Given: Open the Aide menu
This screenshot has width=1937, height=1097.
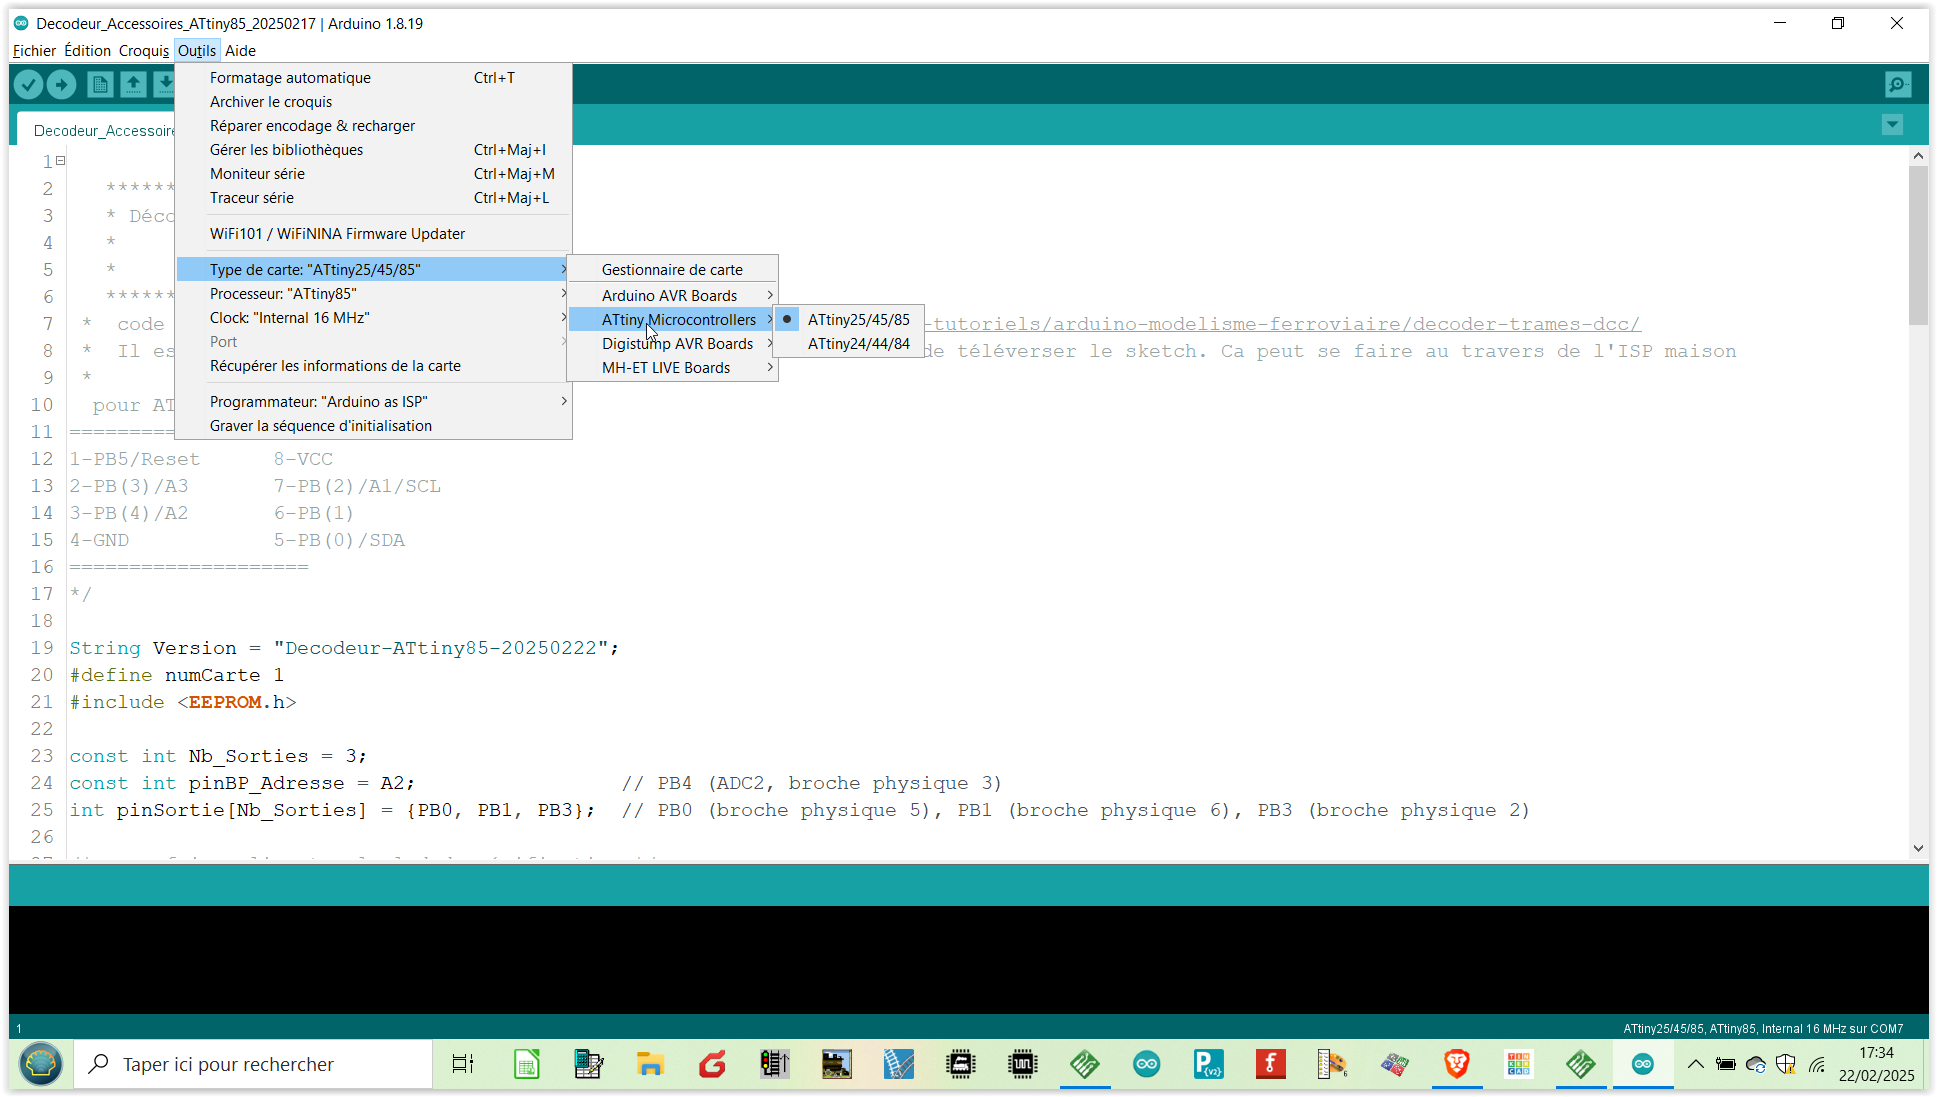Looking at the screenshot, I should (x=240, y=51).
